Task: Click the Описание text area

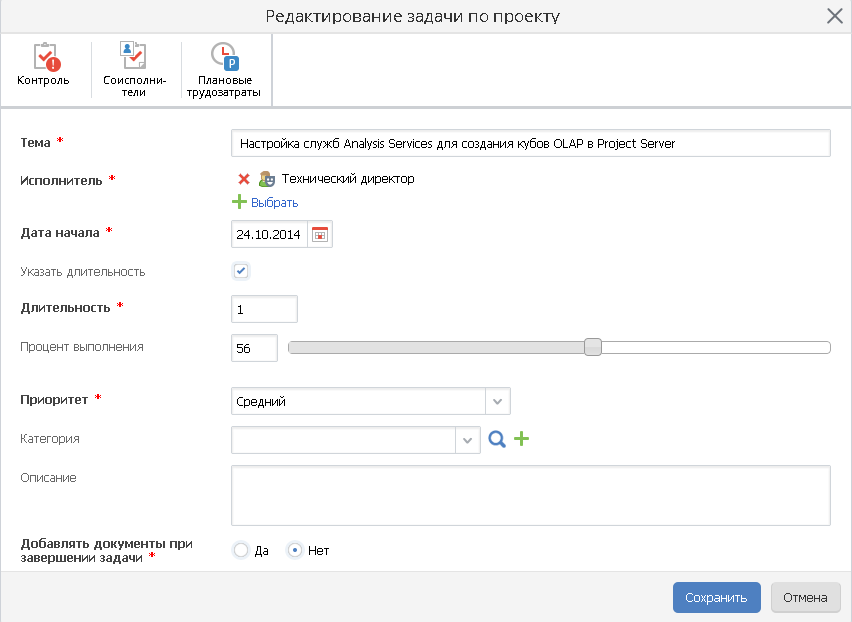Action: pyautogui.click(x=531, y=495)
